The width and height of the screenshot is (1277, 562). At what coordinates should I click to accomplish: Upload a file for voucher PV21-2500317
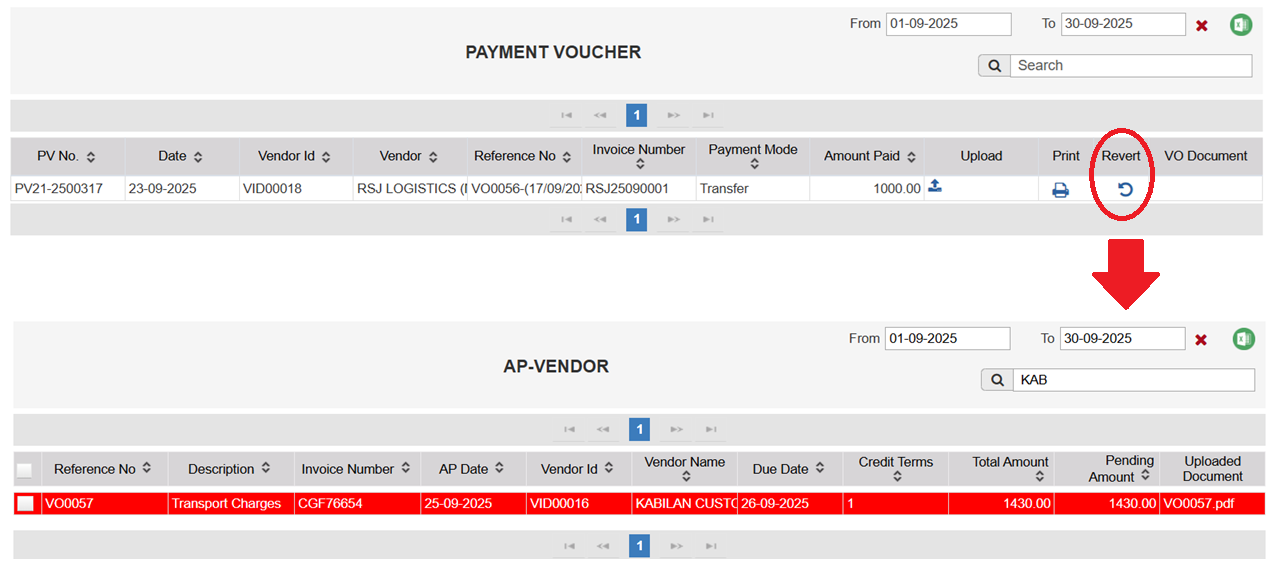935,185
